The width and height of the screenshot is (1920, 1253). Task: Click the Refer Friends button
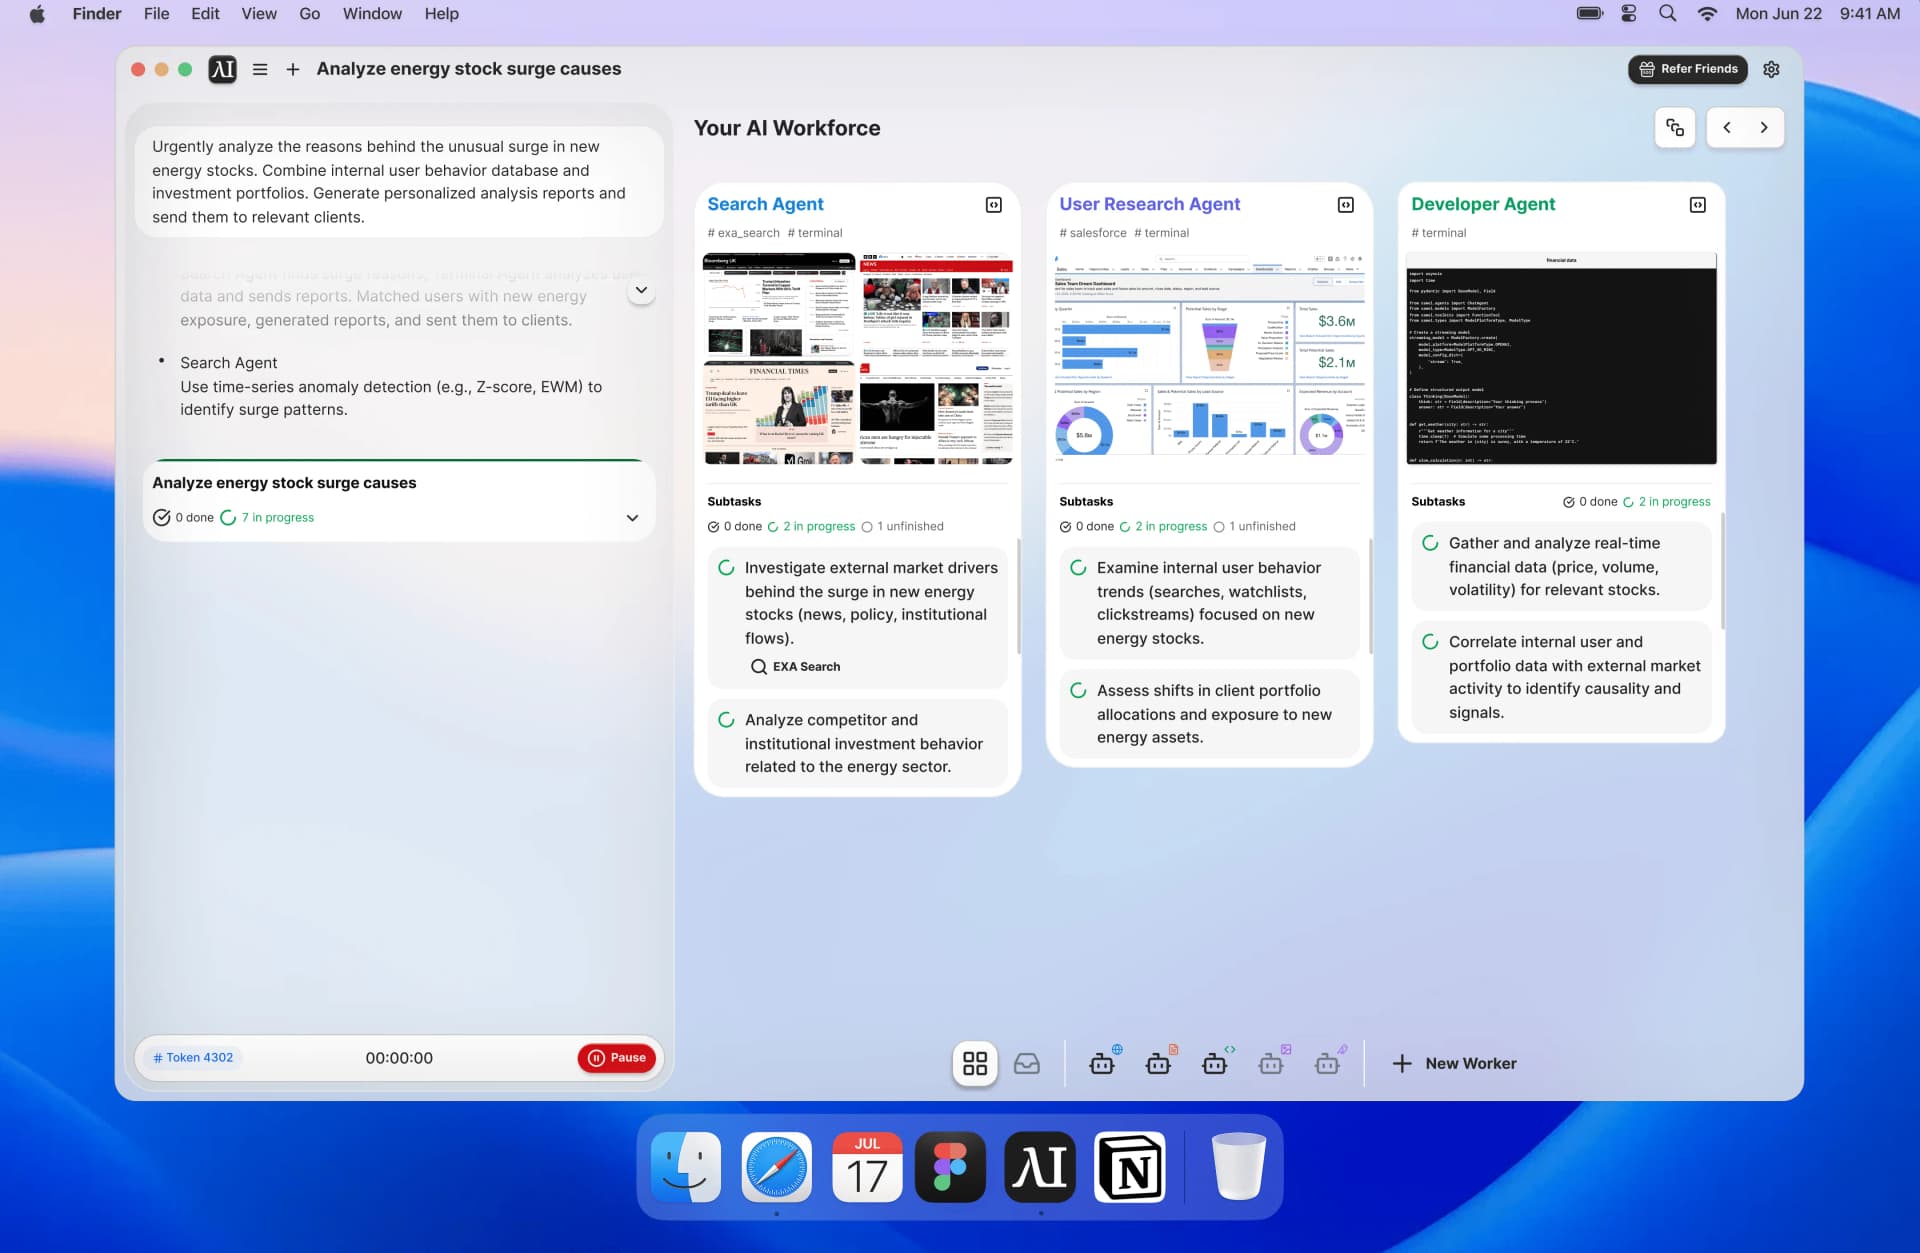click(x=1688, y=69)
